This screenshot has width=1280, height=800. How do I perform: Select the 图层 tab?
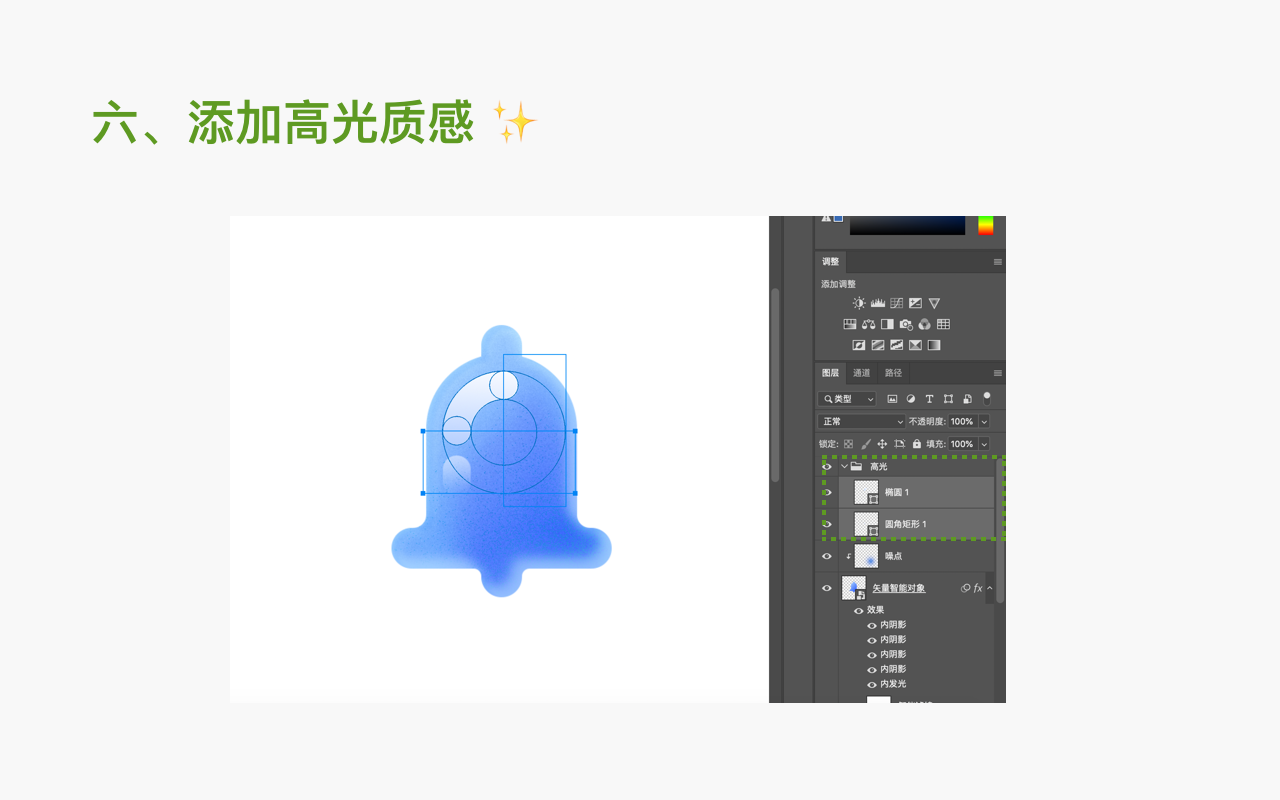point(831,373)
